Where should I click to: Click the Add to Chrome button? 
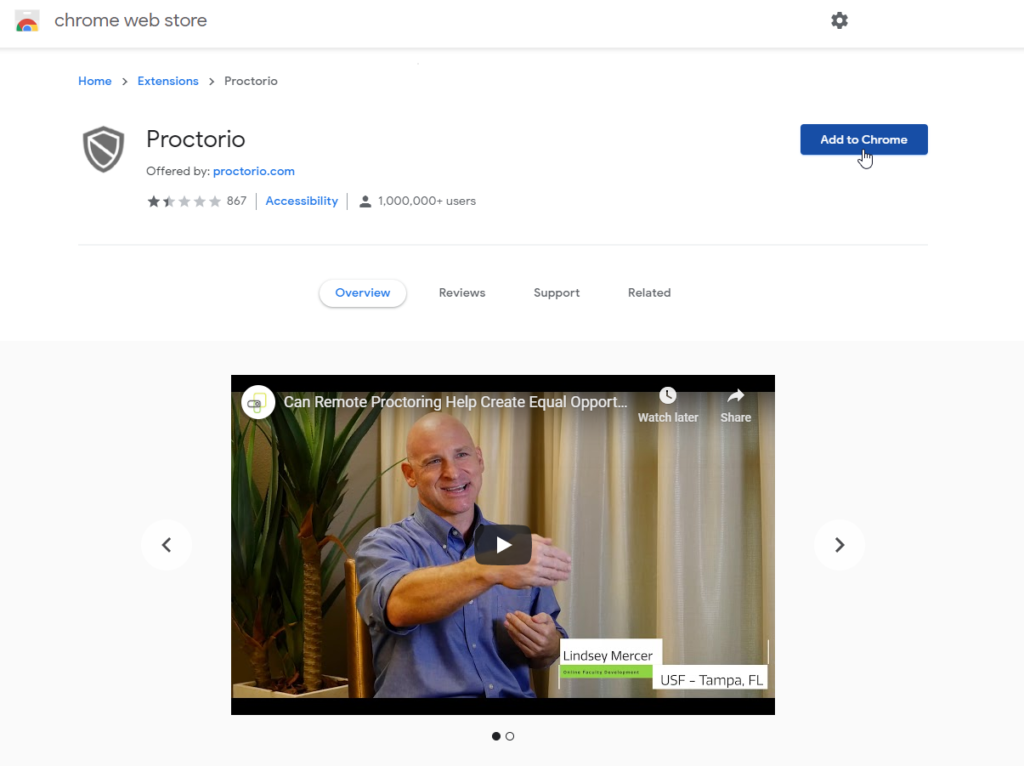(x=863, y=139)
